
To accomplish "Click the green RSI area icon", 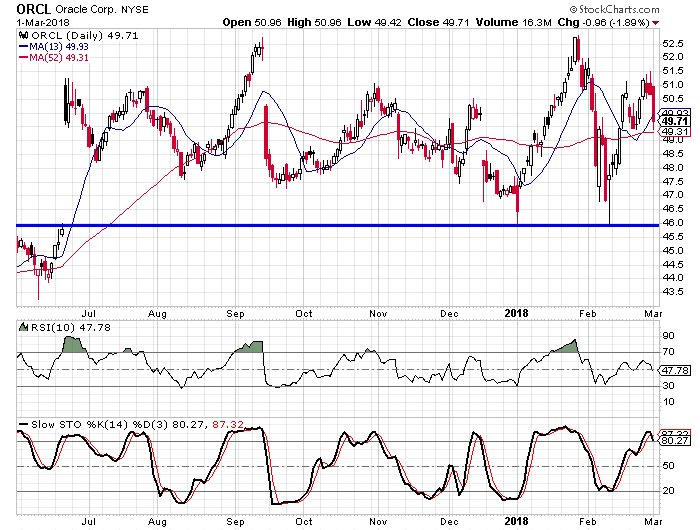I will click(x=23, y=327).
